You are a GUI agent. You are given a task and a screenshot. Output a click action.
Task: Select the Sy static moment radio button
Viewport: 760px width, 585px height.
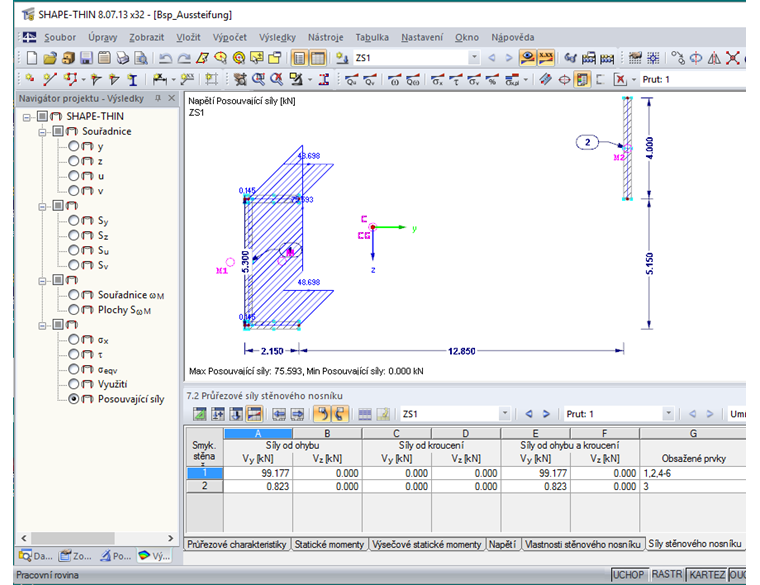(74, 221)
